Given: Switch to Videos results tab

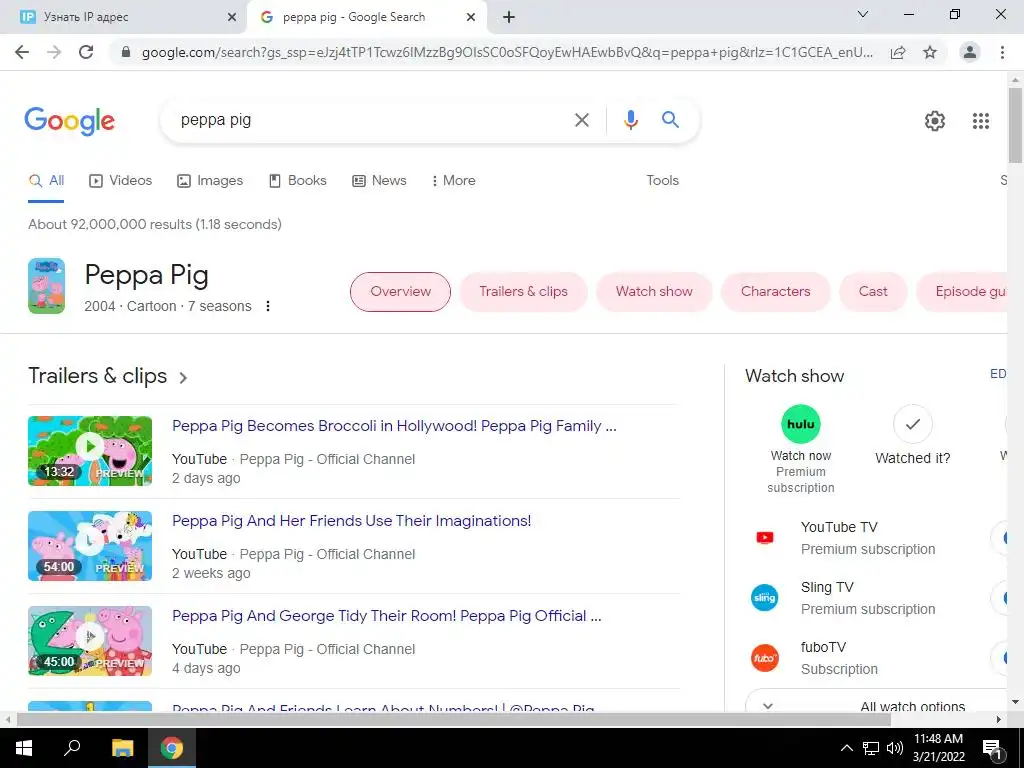Looking at the screenshot, I should [121, 181].
